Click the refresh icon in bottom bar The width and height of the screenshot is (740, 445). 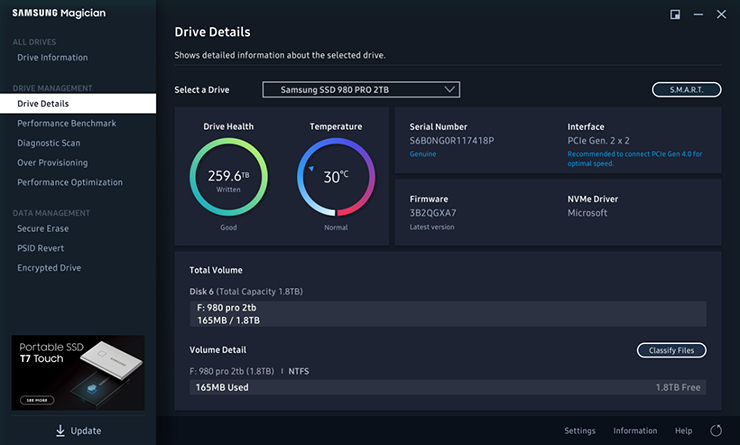pyautogui.click(x=716, y=430)
